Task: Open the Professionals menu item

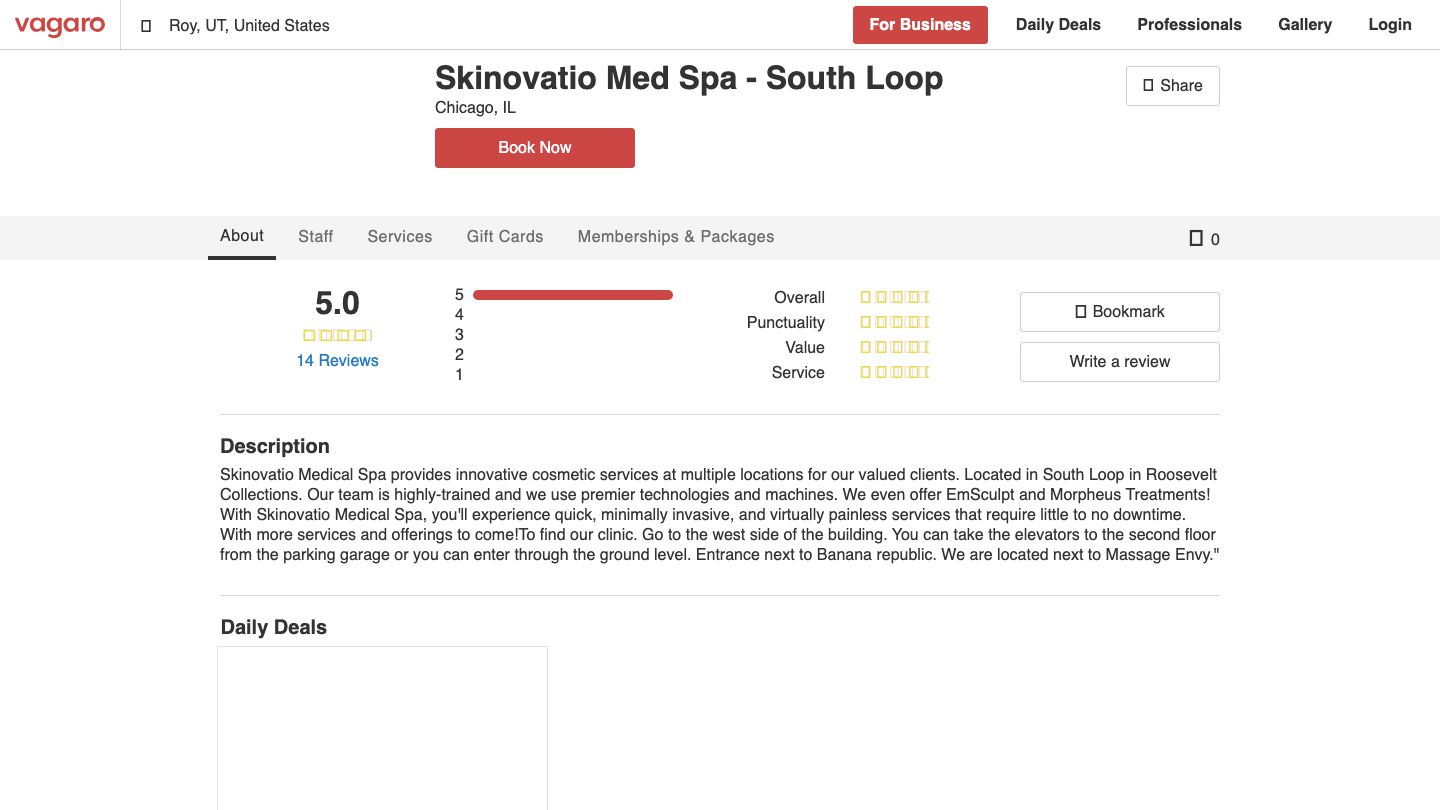Action: click(1189, 24)
